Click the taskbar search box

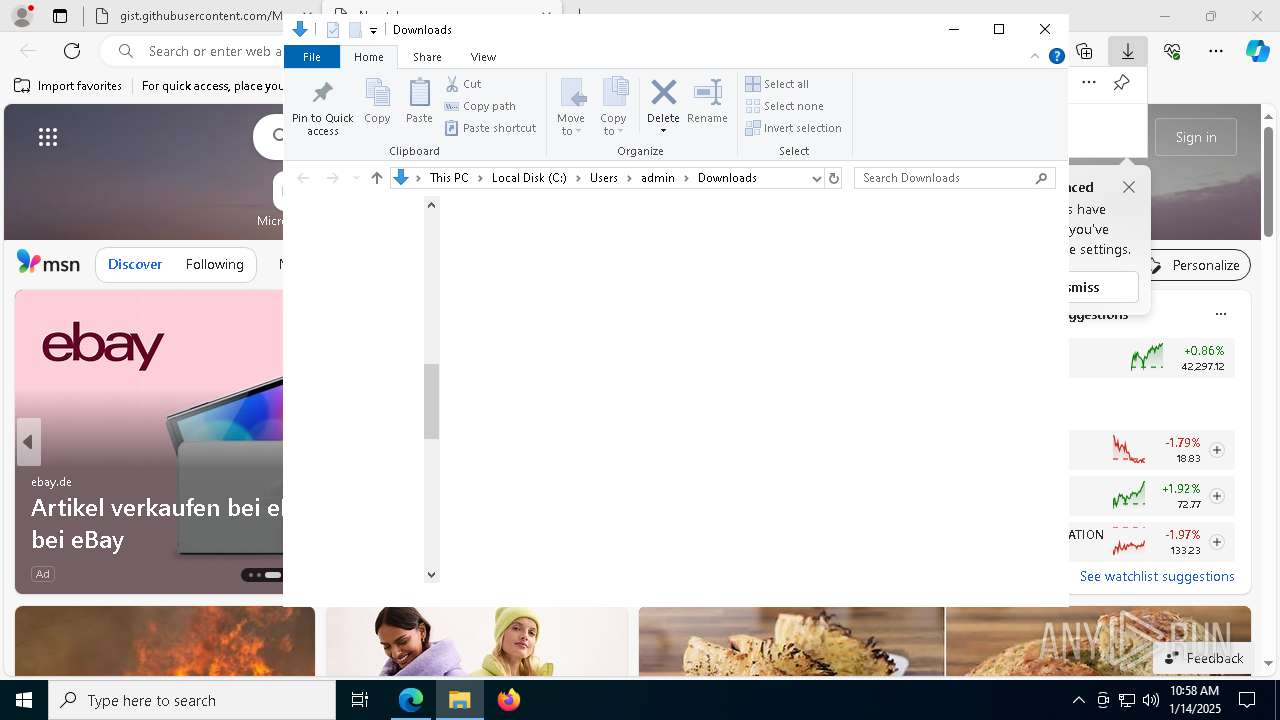tap(192, 700)
